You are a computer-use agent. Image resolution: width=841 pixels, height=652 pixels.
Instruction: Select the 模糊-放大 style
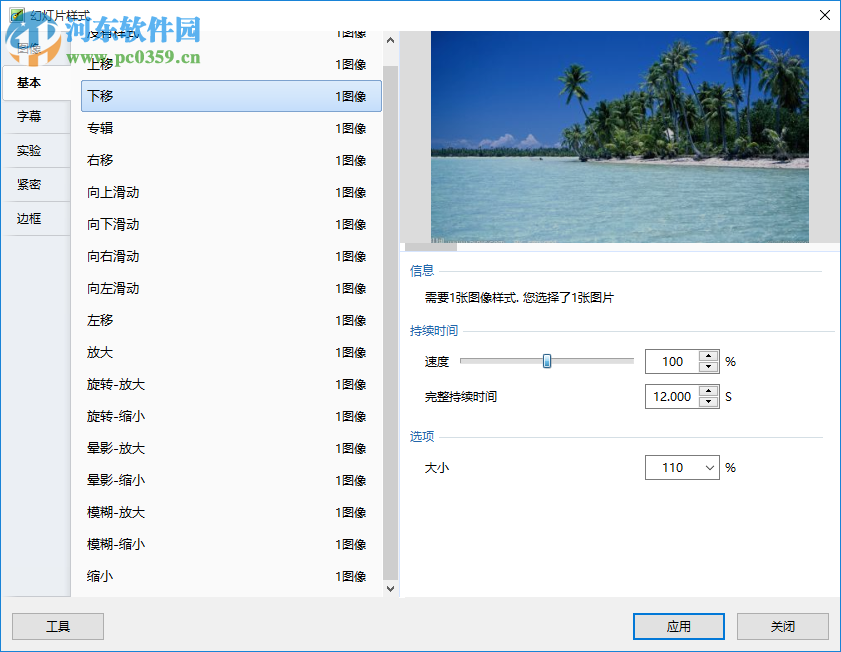click(230, 512)
